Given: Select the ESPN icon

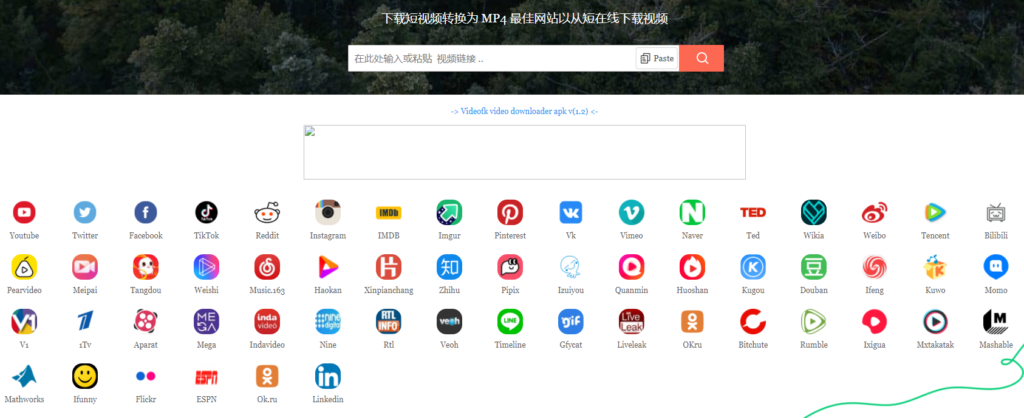Looking at the screenshot, I should pos(206,377).
